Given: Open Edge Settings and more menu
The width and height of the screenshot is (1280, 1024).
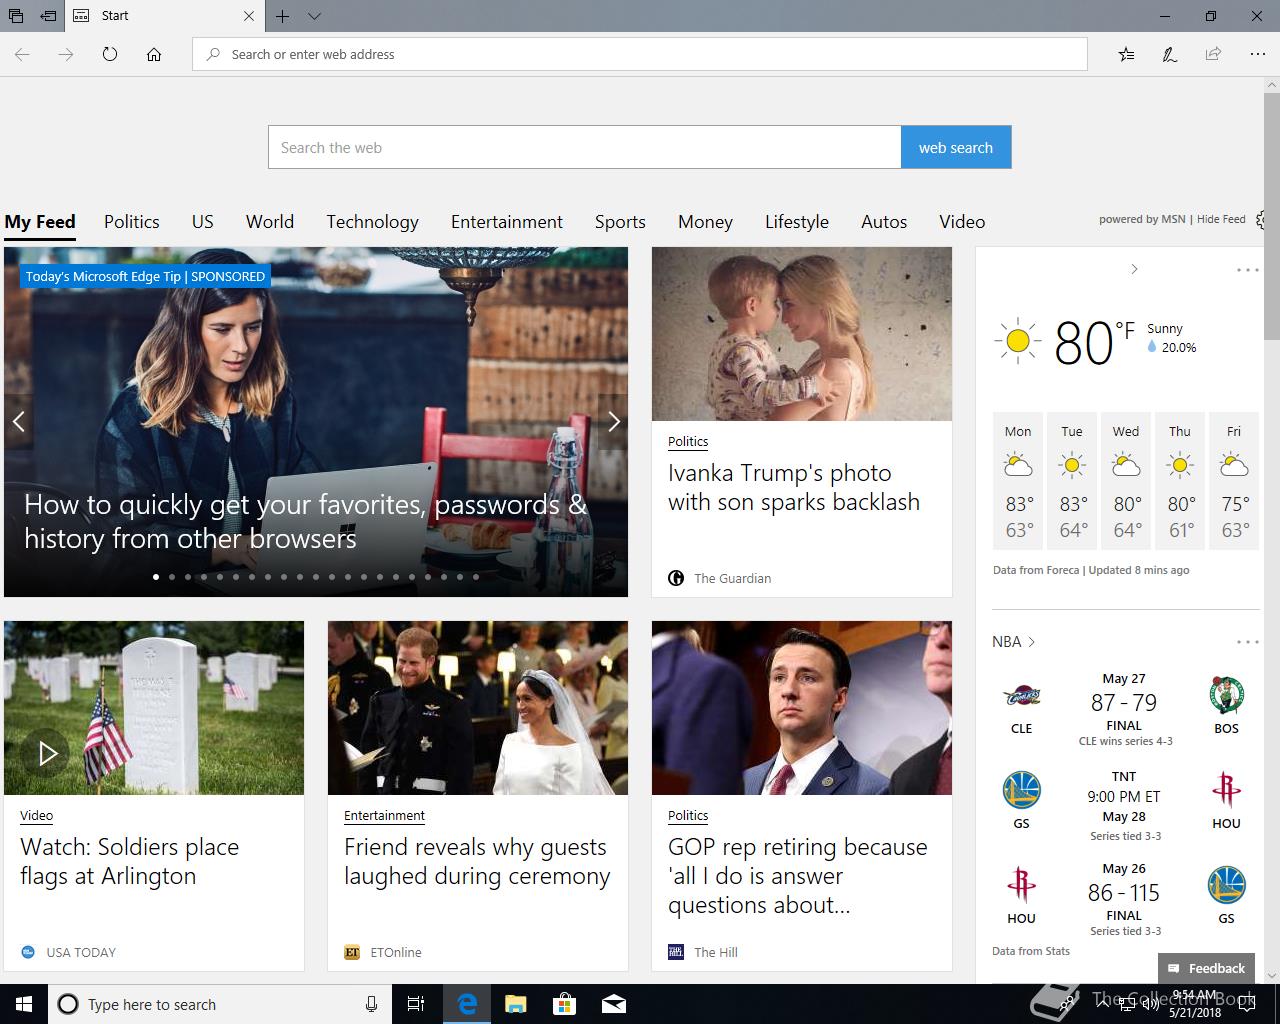Looking at the screenshot, I should (1257, 54).
